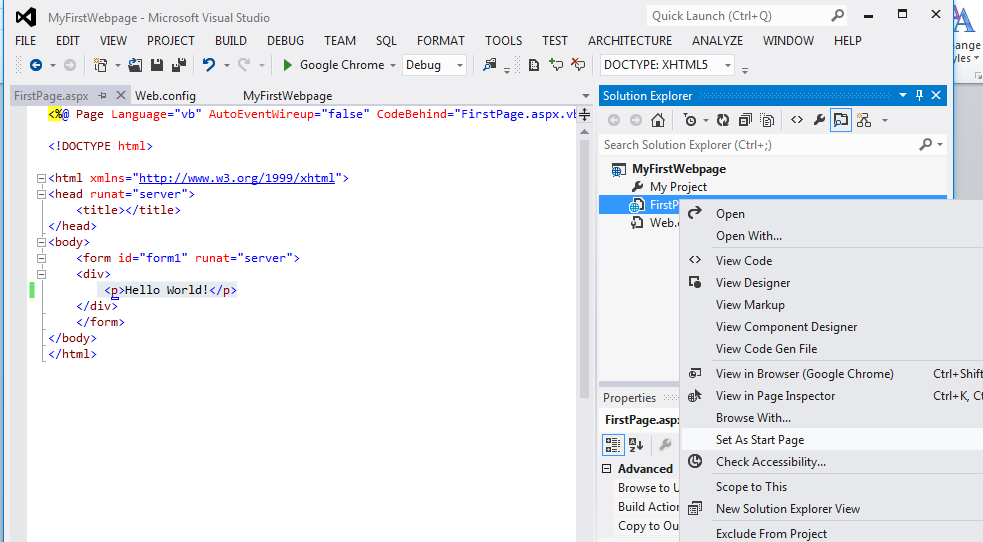The height and width of the screenshot is (542, 983).
Task: Click the Open File toolbar icon
Action: coord(135,65)
